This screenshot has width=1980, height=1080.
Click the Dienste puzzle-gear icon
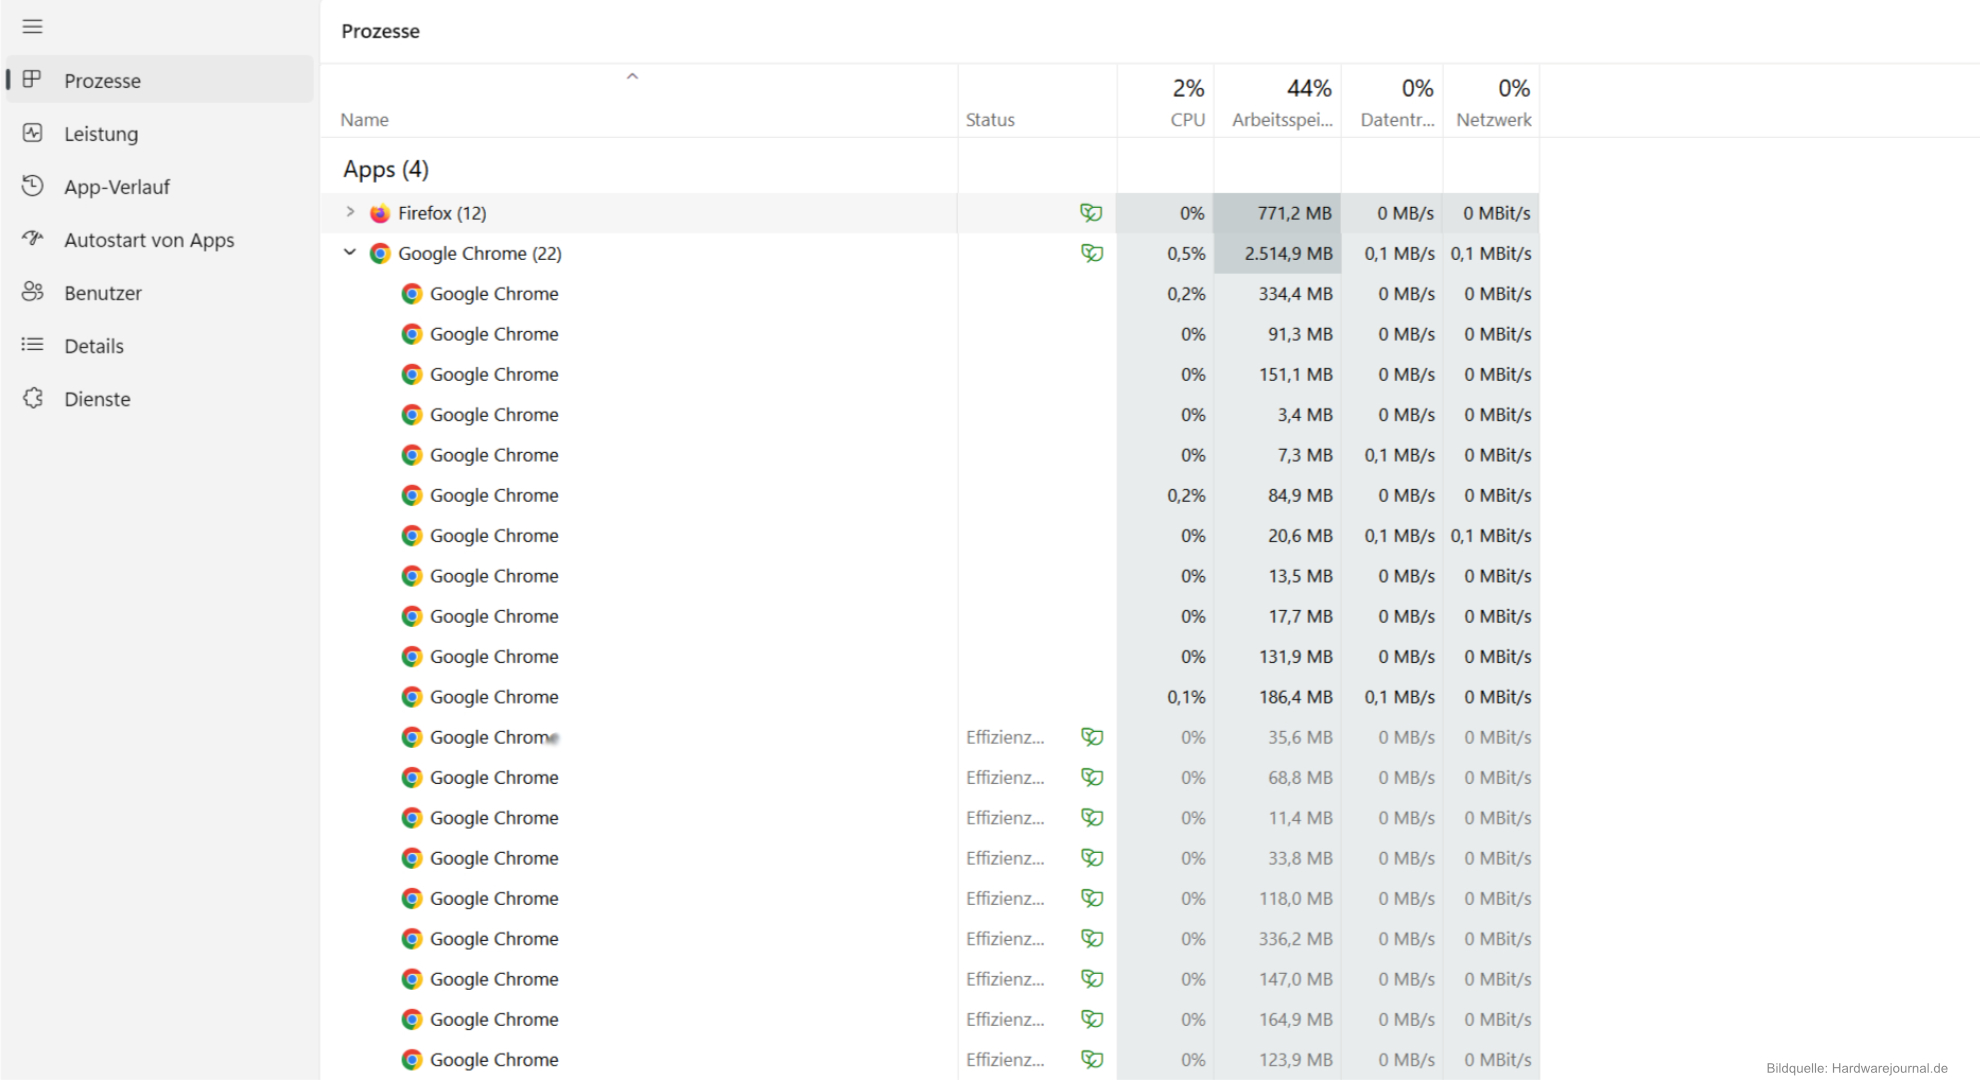pos(32,397)
